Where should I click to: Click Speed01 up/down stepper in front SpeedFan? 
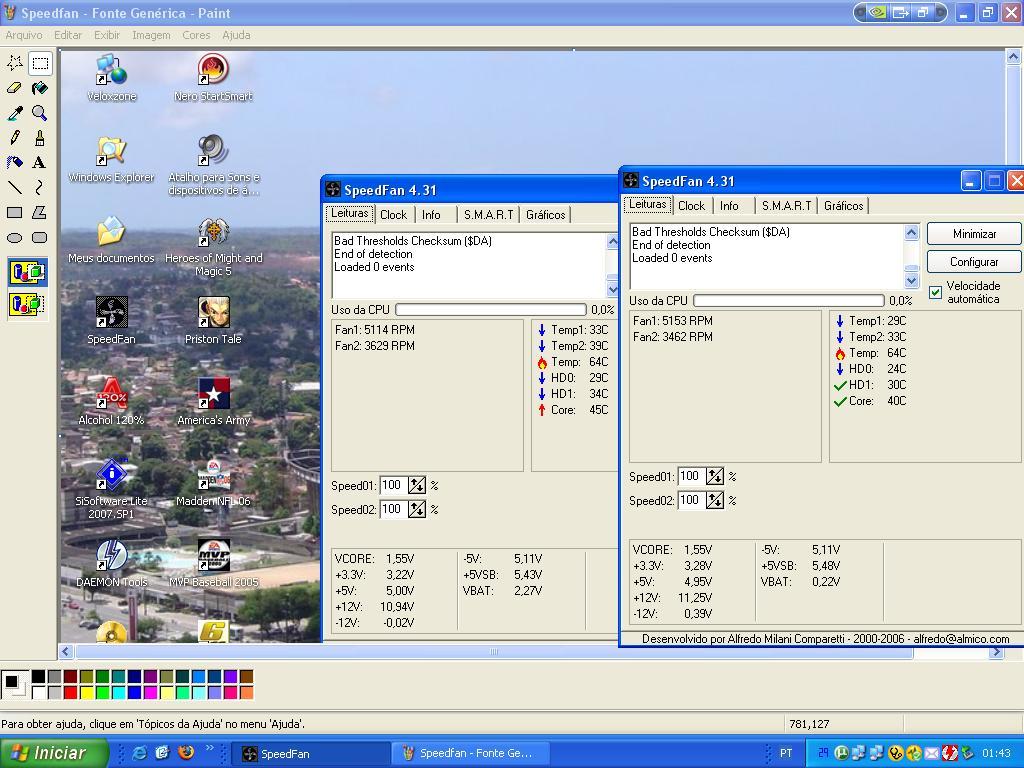(x=715, y=476)
